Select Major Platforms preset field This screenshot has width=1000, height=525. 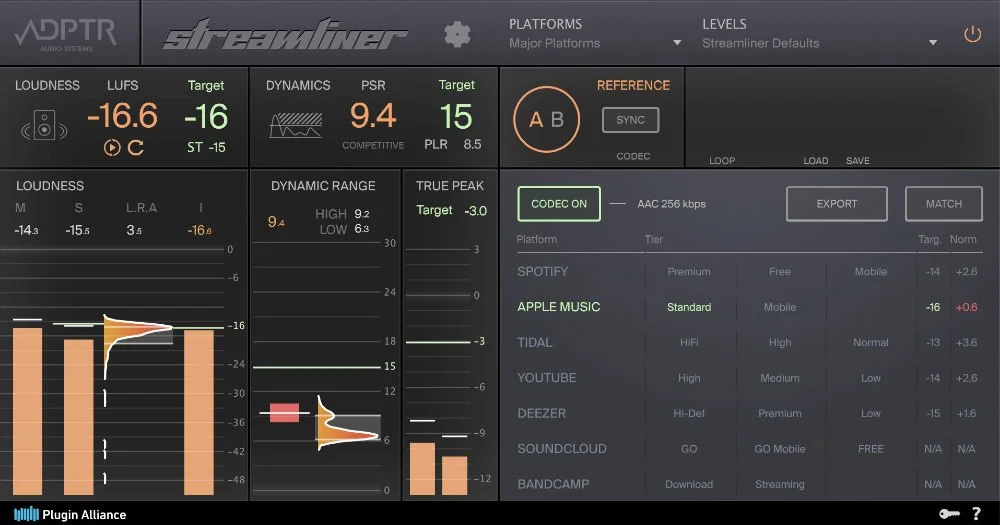(554, 43)
